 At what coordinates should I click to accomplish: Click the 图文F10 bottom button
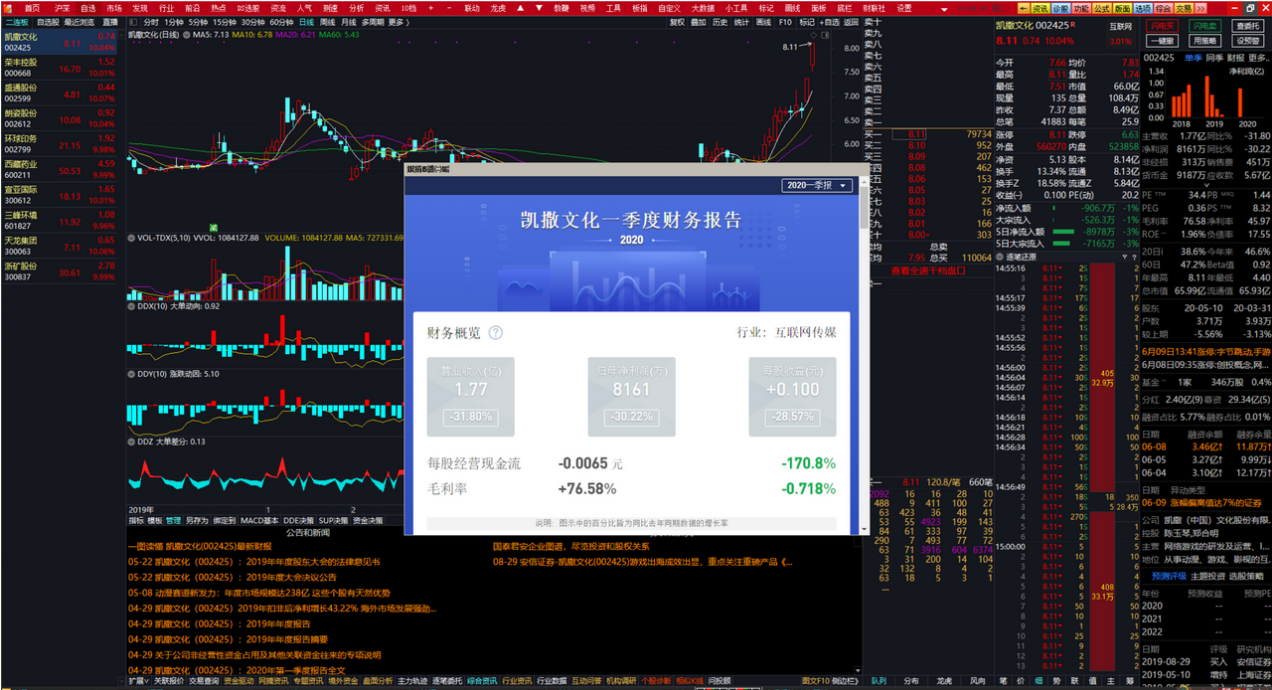click(816, 680)
